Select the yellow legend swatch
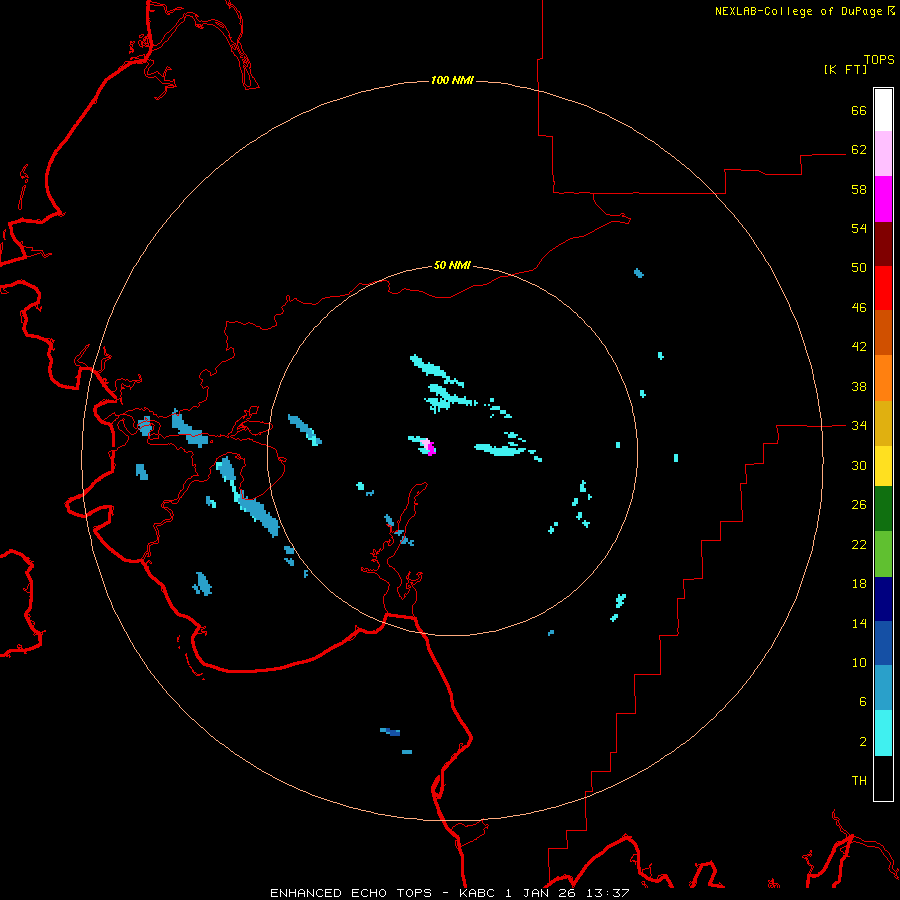The width and height of the screenshot is (900, 900). (883, 466)
